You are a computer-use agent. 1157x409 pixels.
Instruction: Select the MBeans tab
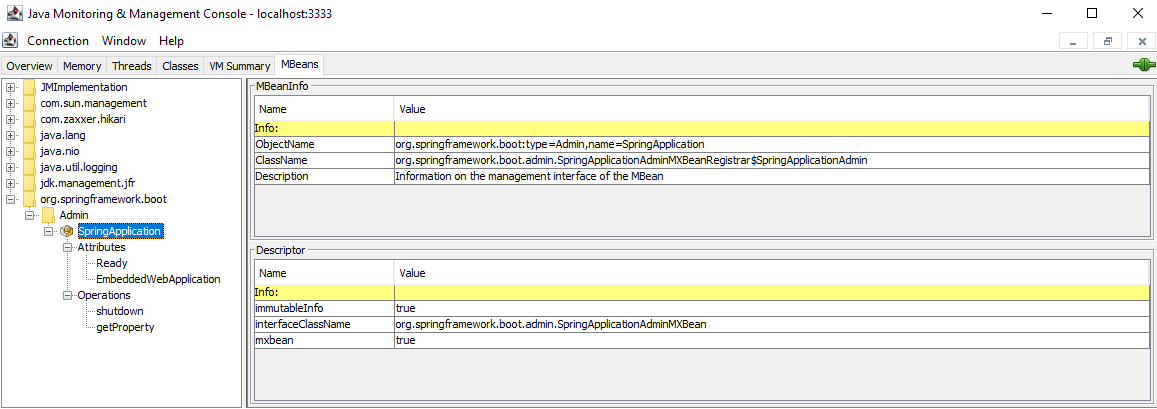(298, 65)
